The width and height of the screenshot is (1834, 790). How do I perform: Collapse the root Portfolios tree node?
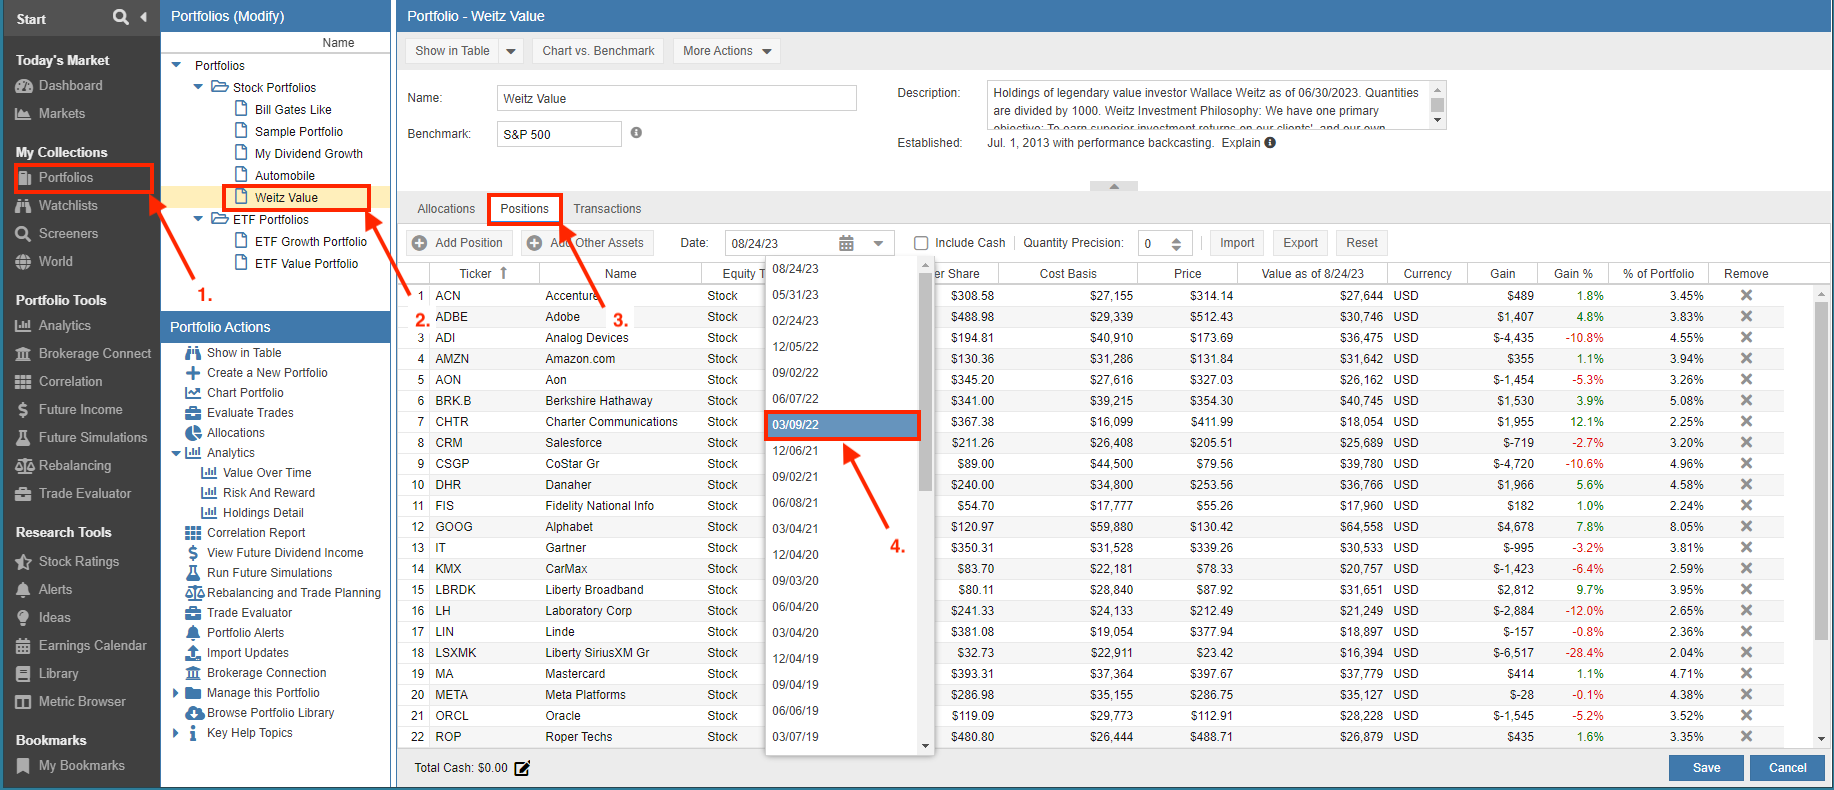click(177, 65)
